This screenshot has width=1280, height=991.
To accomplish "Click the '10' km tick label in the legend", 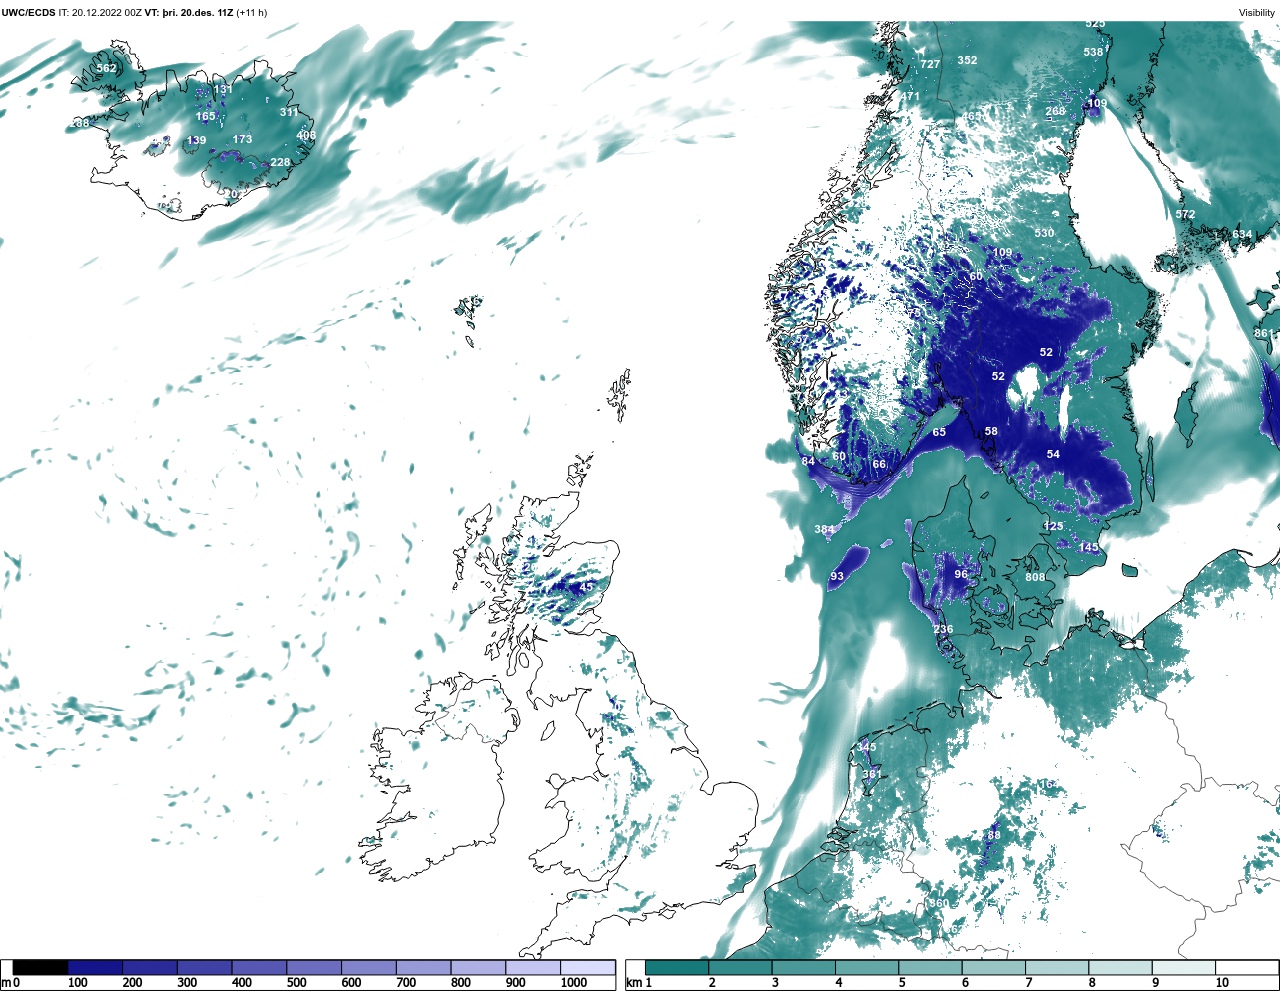I will pos(1222,983).
